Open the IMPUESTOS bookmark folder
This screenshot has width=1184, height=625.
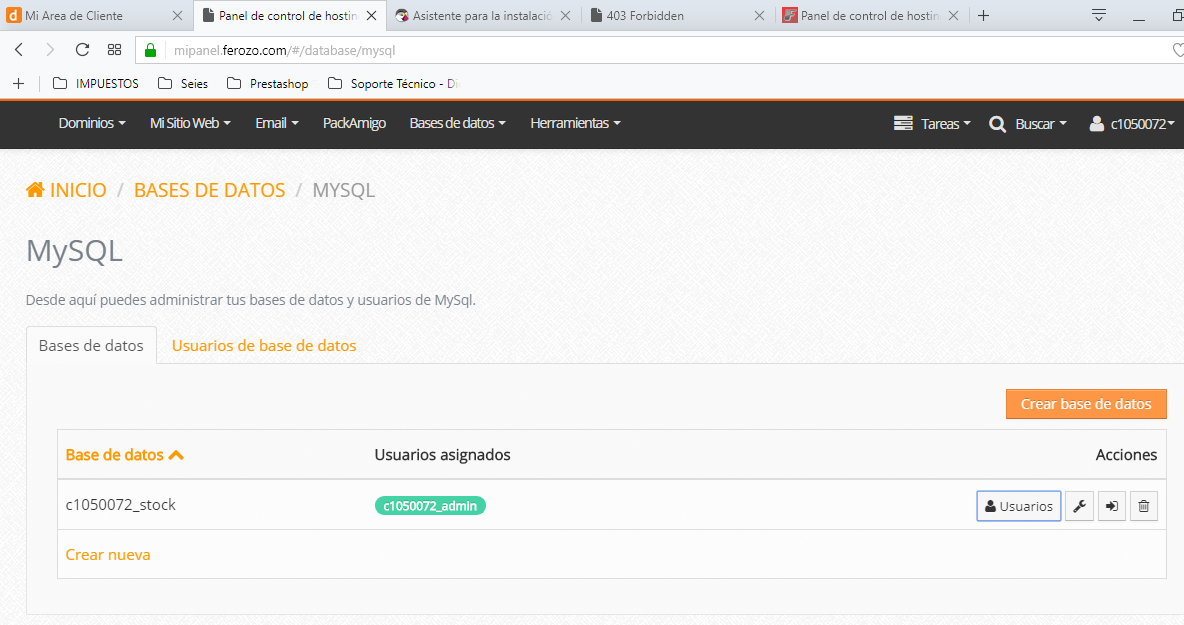(x=95, y=83)
